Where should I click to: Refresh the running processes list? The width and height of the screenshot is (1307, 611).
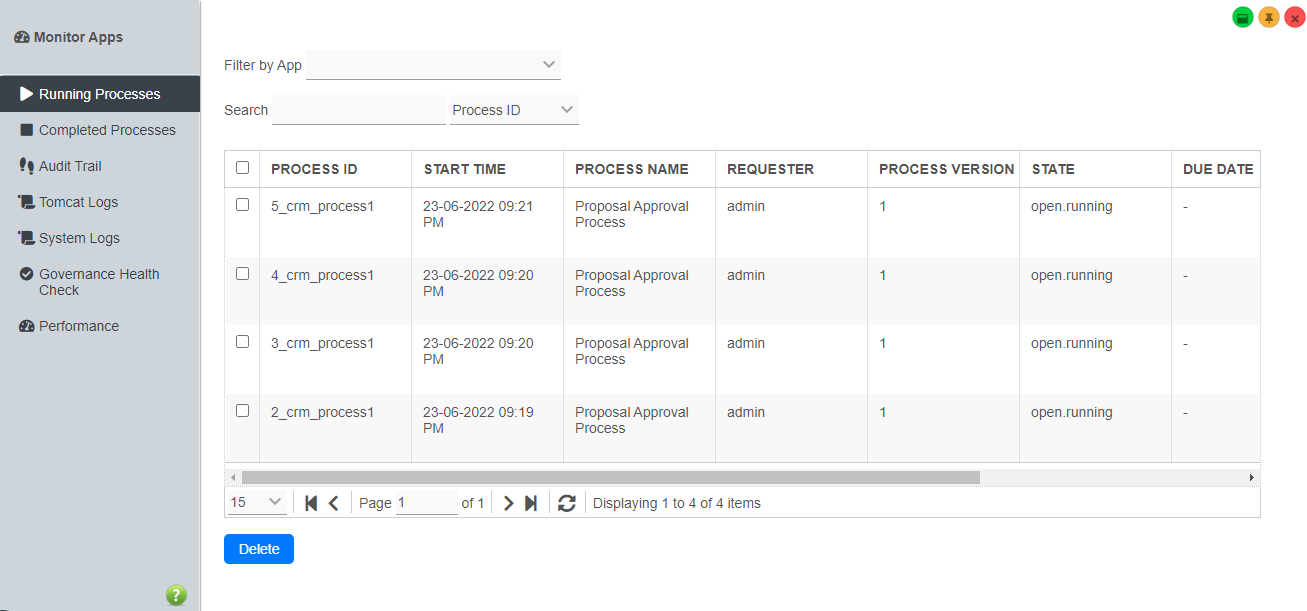click(x=567, y=503)
